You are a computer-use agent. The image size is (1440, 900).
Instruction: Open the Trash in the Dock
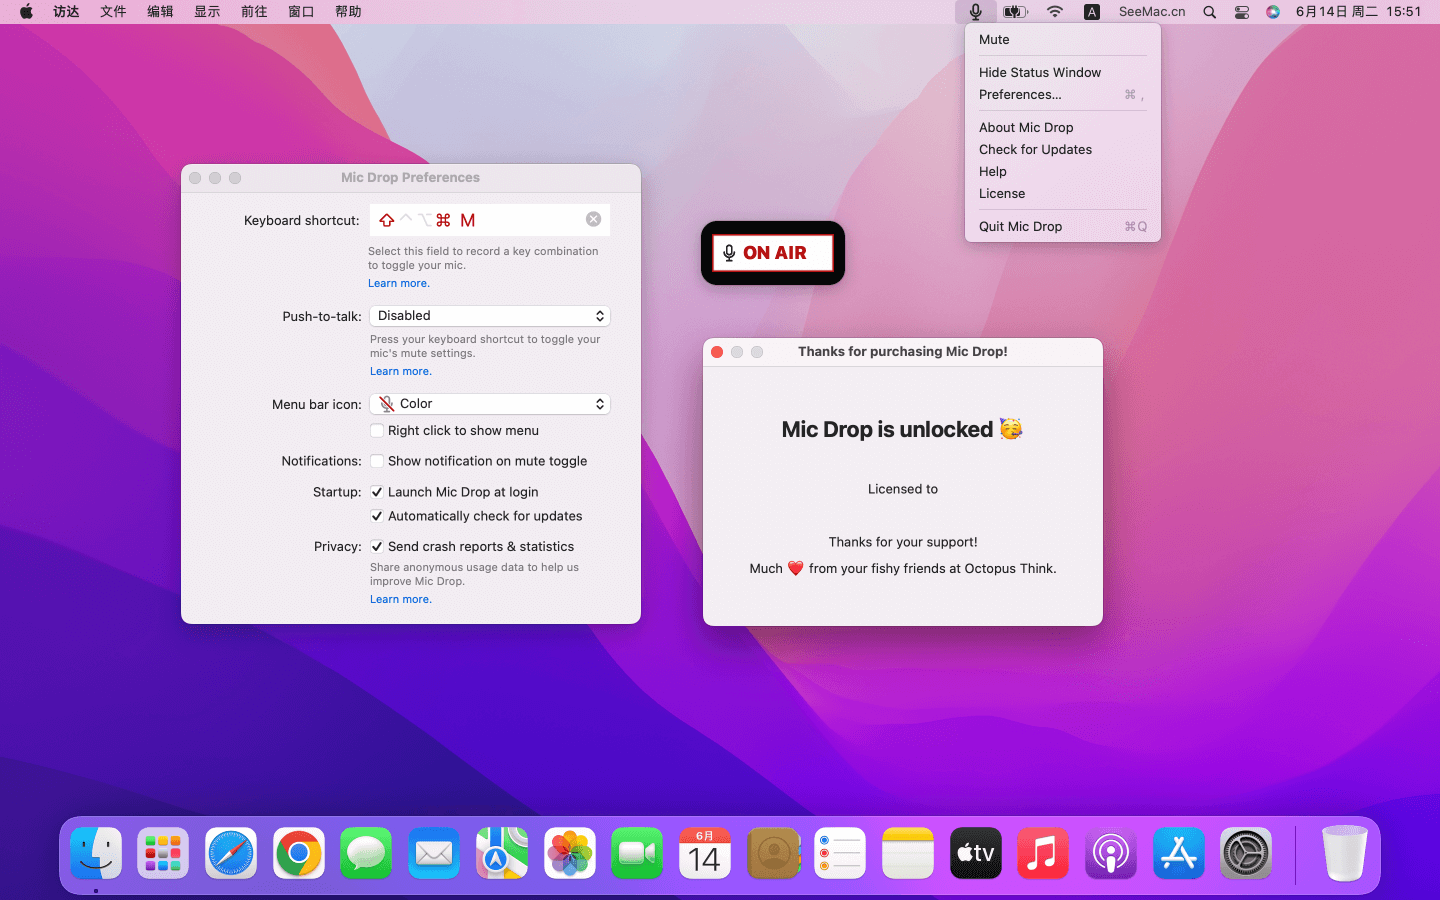[1345, 854]
